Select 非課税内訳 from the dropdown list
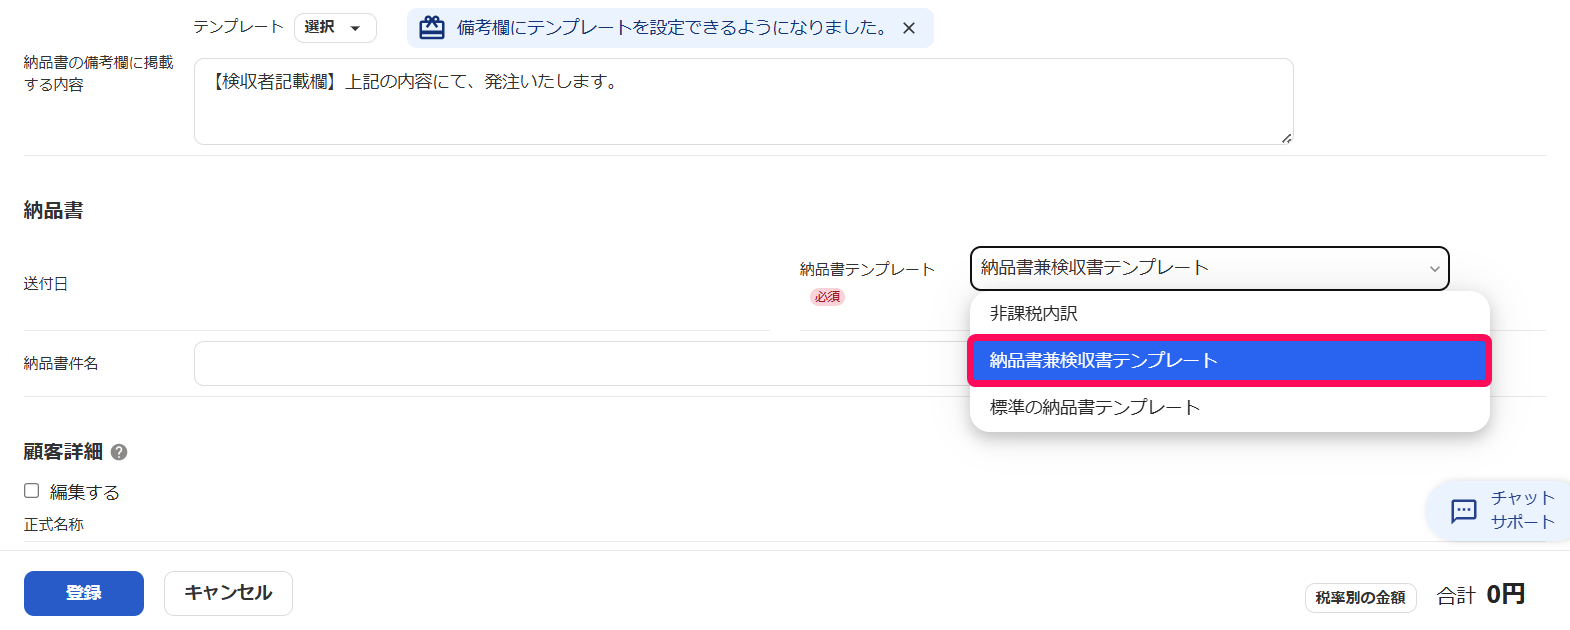Viewport: 1570px width, 630px height. (x=1229, y=314)
